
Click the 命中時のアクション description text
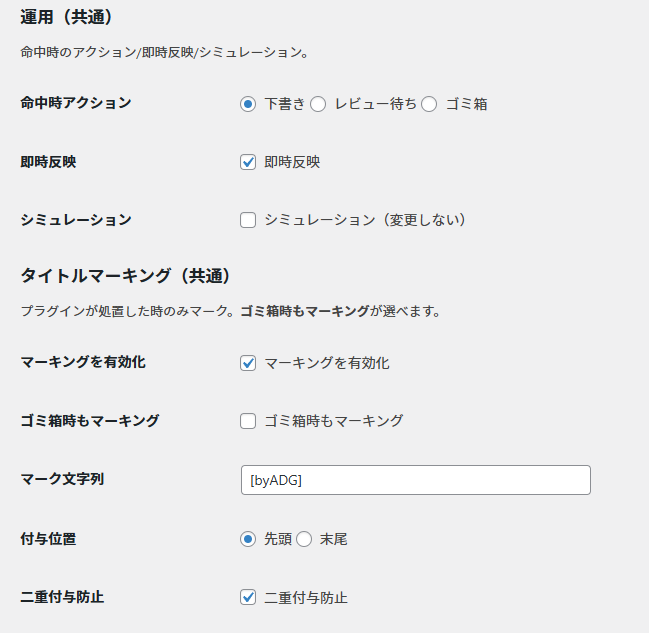[x=164, y=52]
